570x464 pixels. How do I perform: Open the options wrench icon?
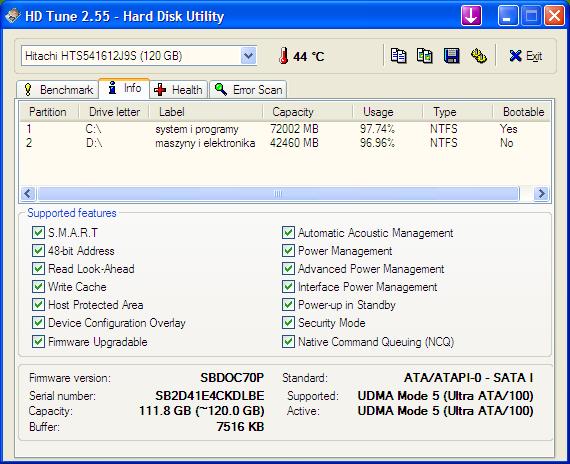478,56
